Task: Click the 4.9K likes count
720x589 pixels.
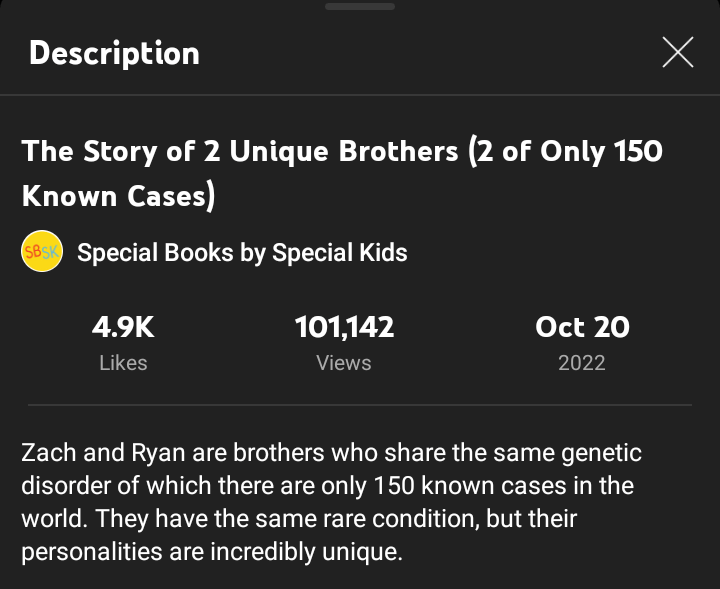Action: tap(123, 327)
